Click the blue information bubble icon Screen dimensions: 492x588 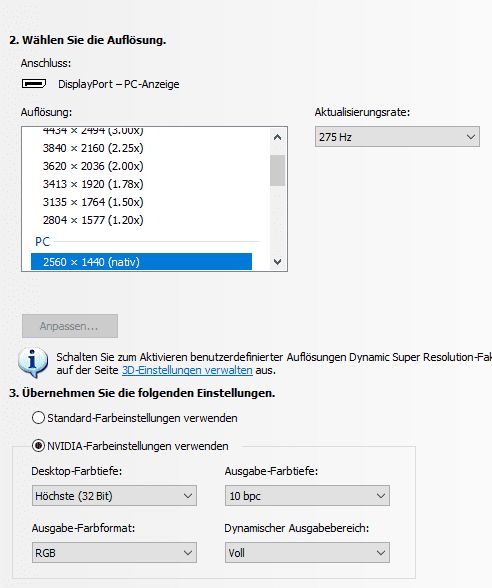tap(33, 363)
